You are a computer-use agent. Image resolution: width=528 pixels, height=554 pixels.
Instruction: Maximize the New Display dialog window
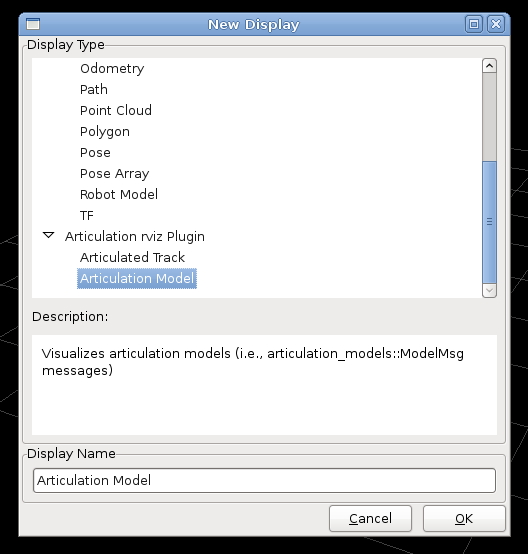(474, 24)
